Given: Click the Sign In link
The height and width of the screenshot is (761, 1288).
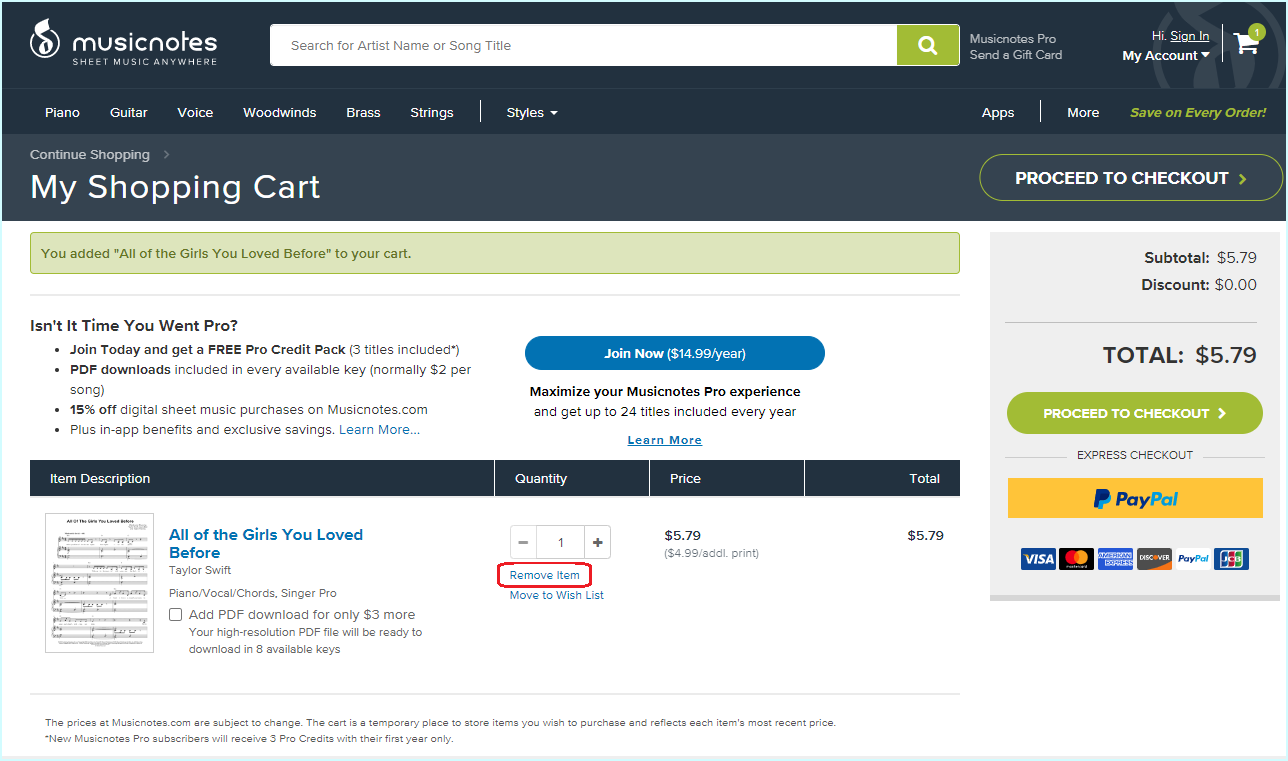Looking at the screenshot, I should click(x=1189, y=36).
